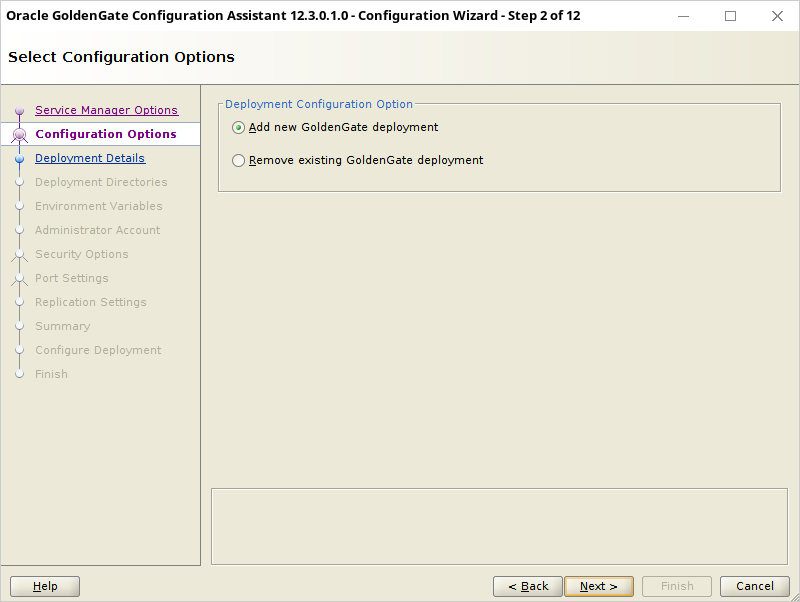Cancel the configuration wizard
Viewport: 800px width, 602px height.
click(755, 586)
